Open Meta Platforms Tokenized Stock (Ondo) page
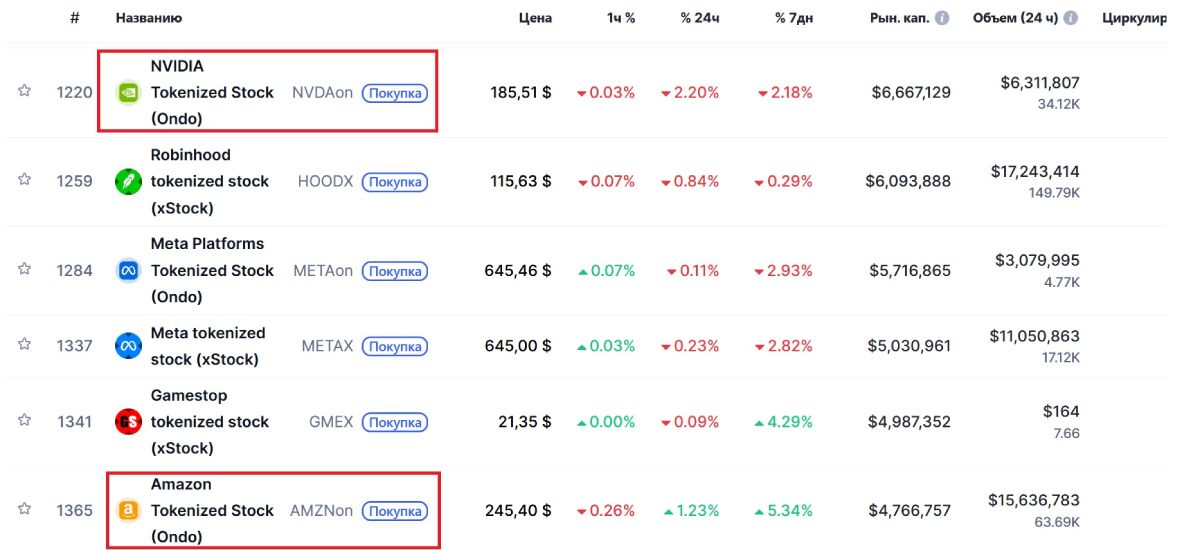This screenshot has width=1200, height=550. 212,270
